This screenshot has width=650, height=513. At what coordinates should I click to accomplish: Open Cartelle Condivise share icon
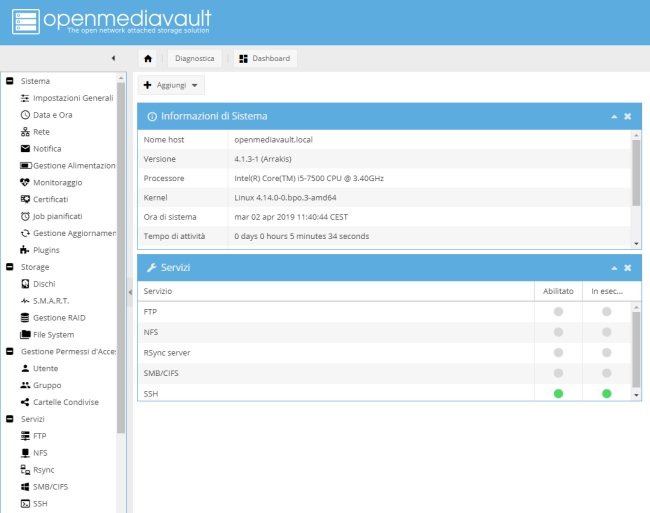(25, 402)
